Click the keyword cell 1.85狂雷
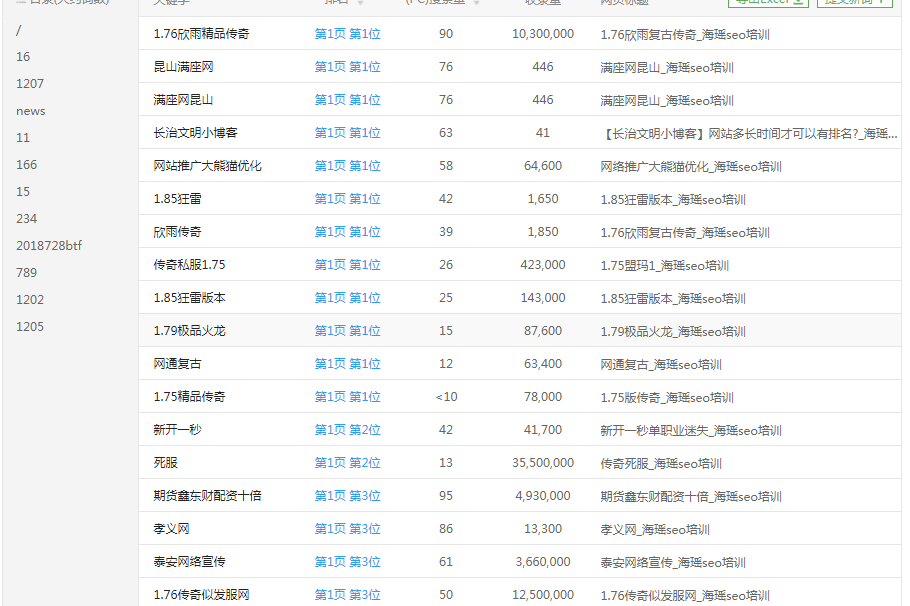Viewport: 910px width, 606px height. [x=178, y=199]
